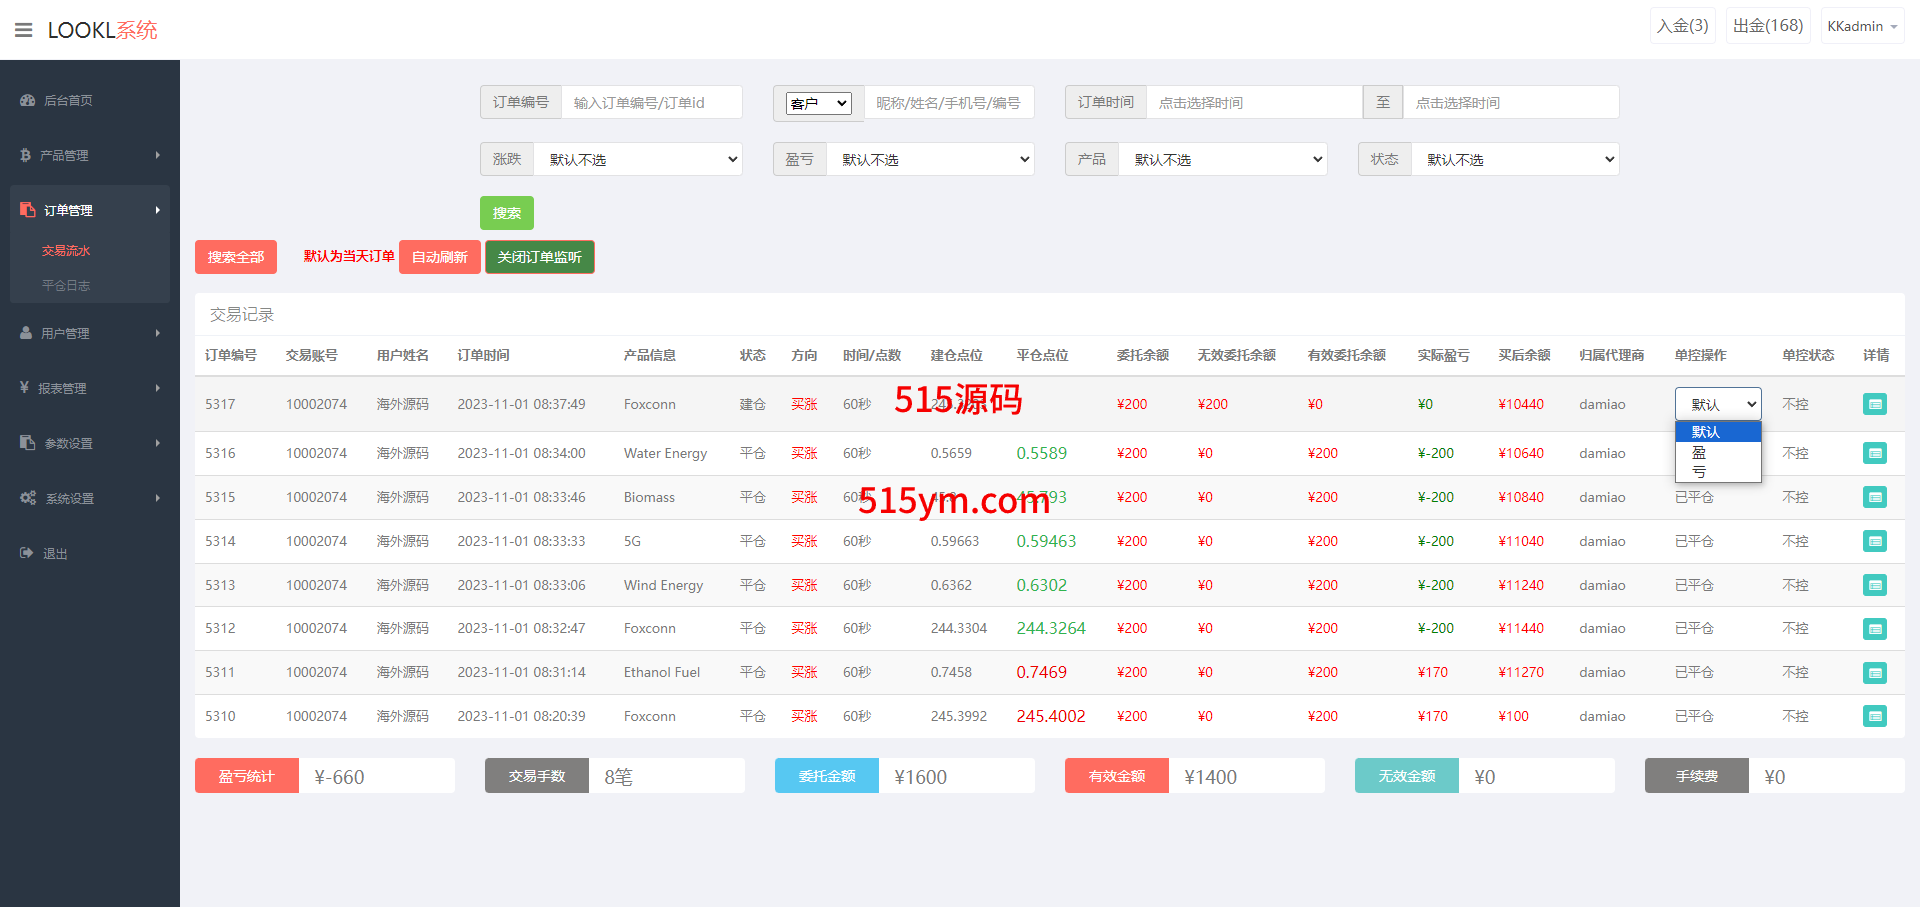Screen dimensions: 1920x907
Task: Select 盈 option in the open dropdown
Action: point(1699,452)
